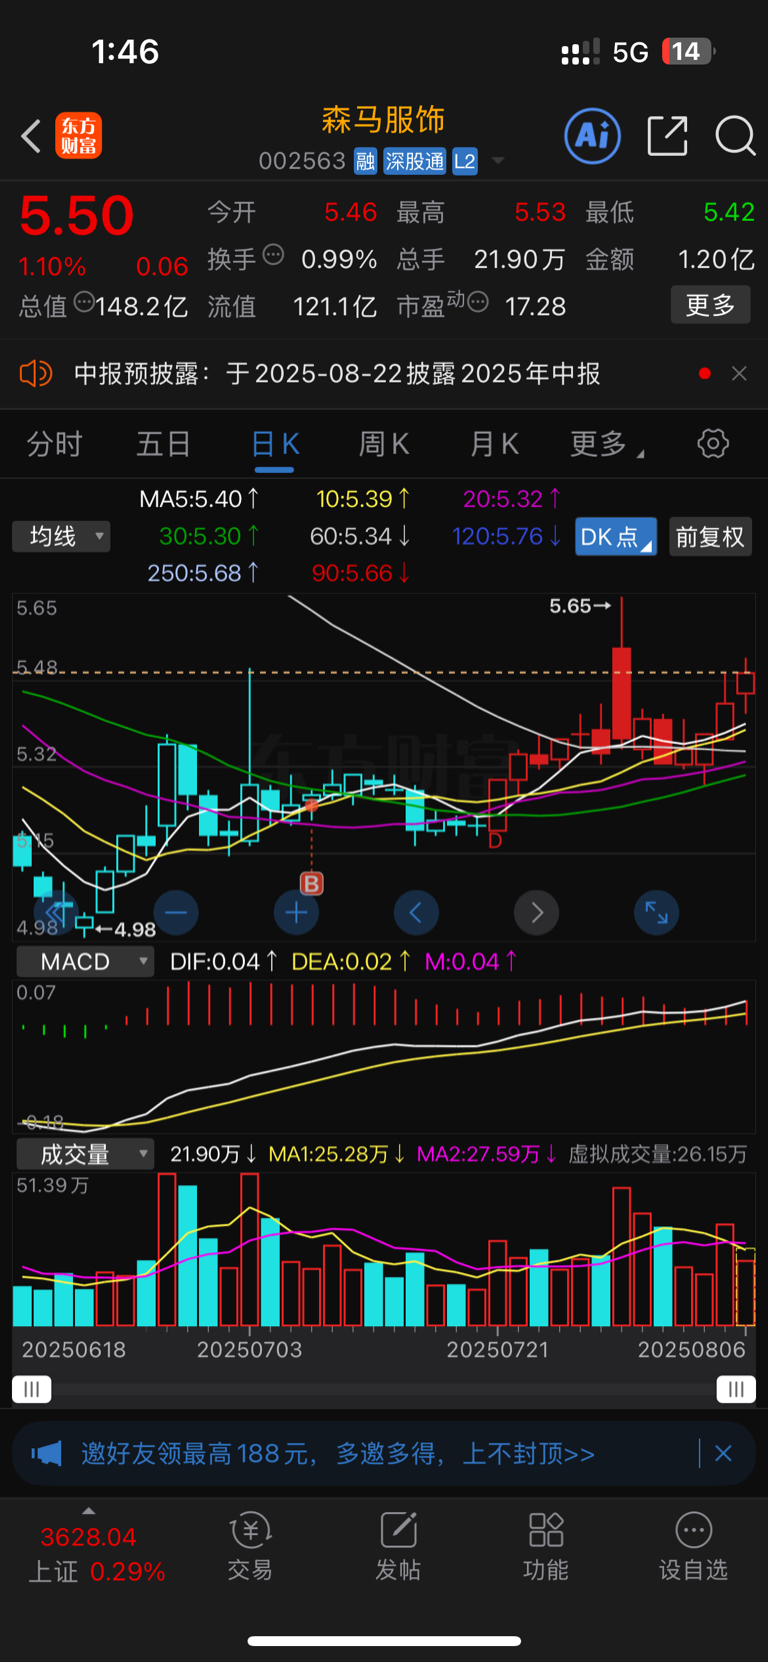Open the 中报预披露 announcement text
Image resolution: width=768 pixels, height=1663 pixels.
(x=337, y=374)
